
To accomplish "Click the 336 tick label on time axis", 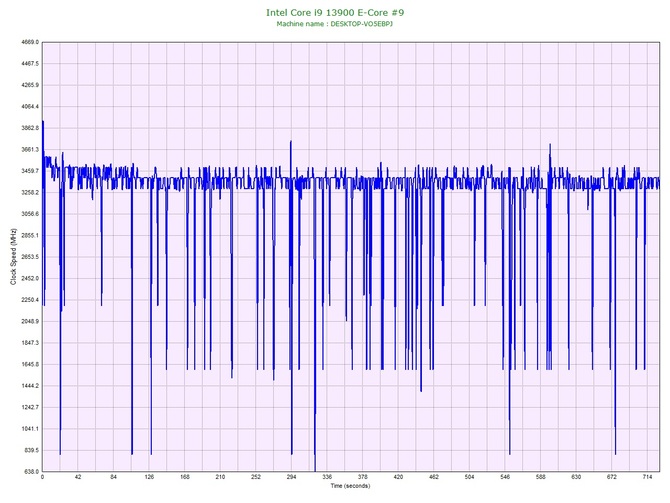I will (x=327, y=477).
